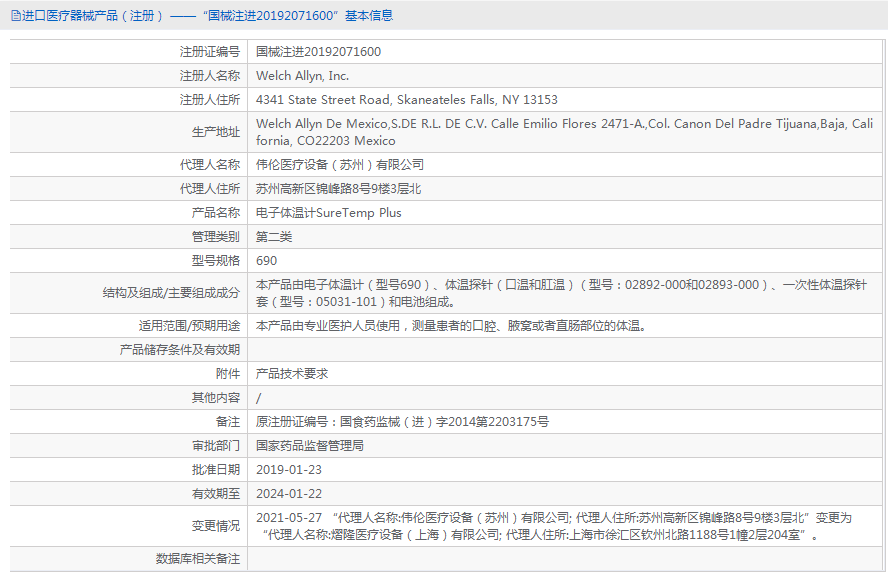Select registrant name Welch Allyn, Inc.

(302, 76)
